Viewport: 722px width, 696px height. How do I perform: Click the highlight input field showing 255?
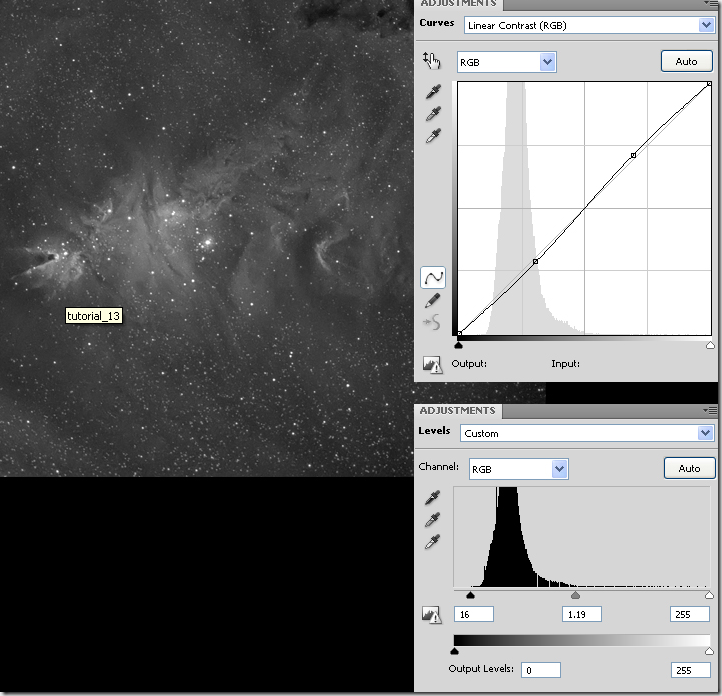point(689,615)
